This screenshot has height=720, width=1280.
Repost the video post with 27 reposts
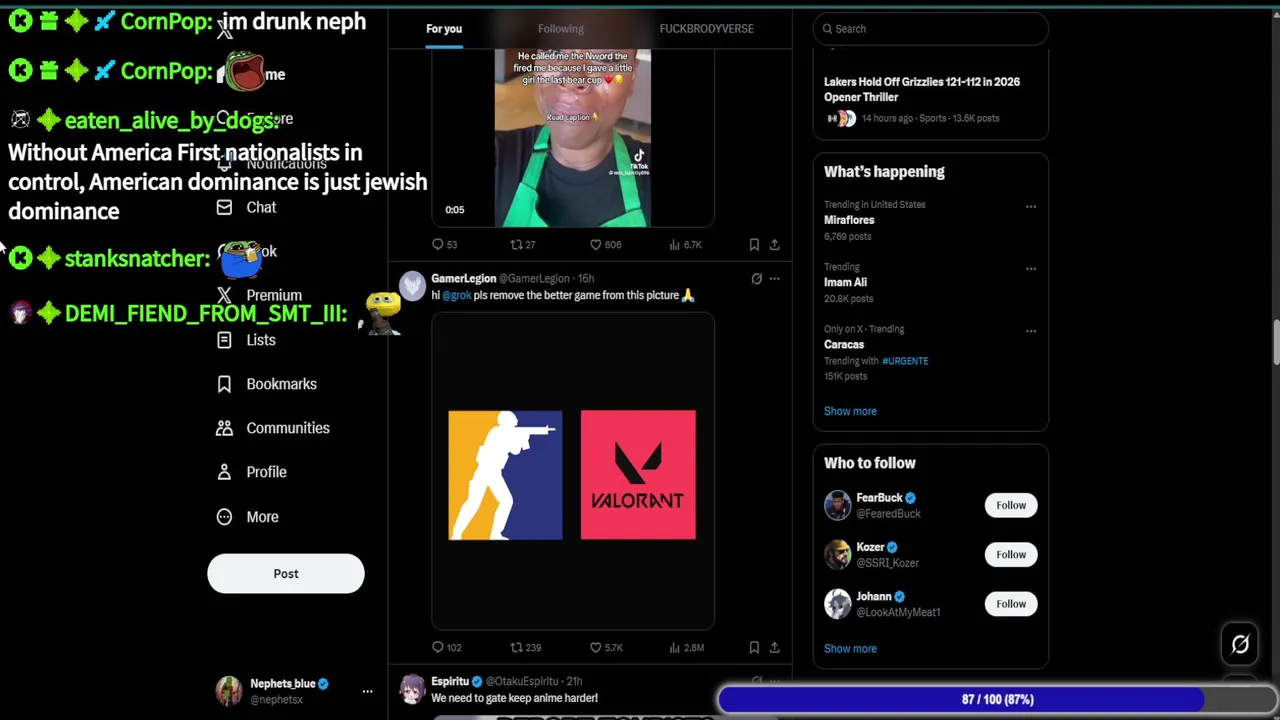point(523,245)
